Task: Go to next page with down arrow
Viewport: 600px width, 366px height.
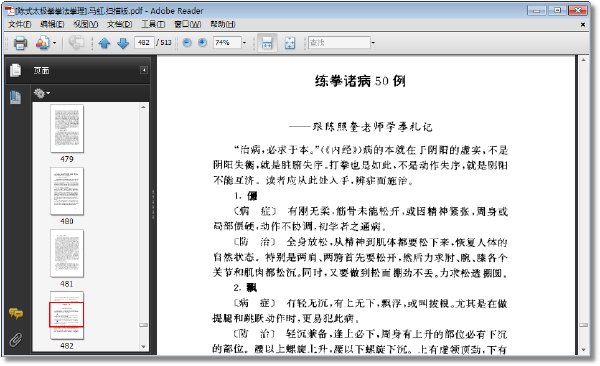Action: pos(123,43)
